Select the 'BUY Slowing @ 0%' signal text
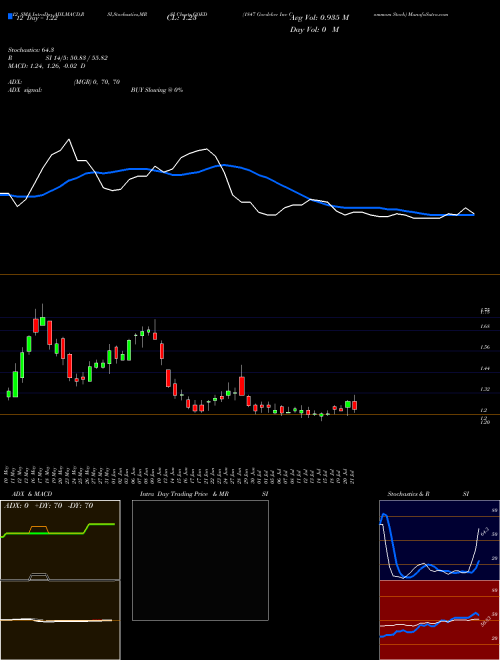Image resolution: width=500 pixels, height=660 pixels. (x=157, y=90)
